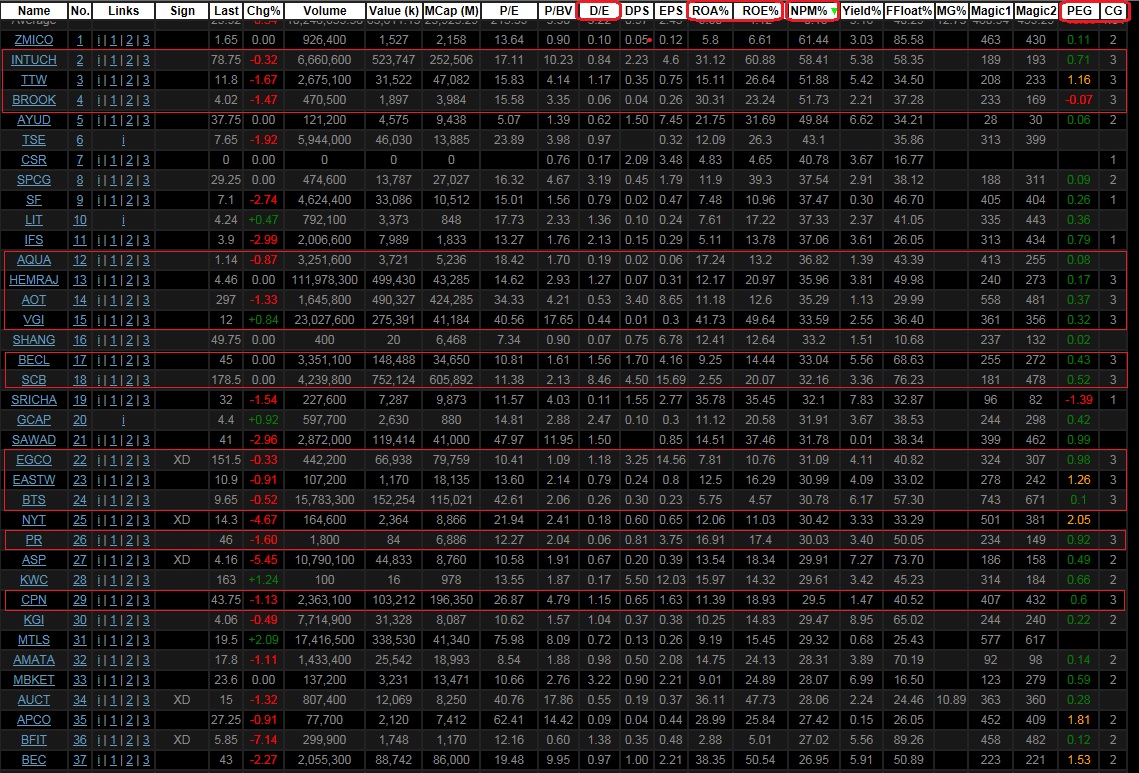This screenshot has width=1139, height=773.
Task: Open the BTS stock link
Action: click(x=34, y=499)
